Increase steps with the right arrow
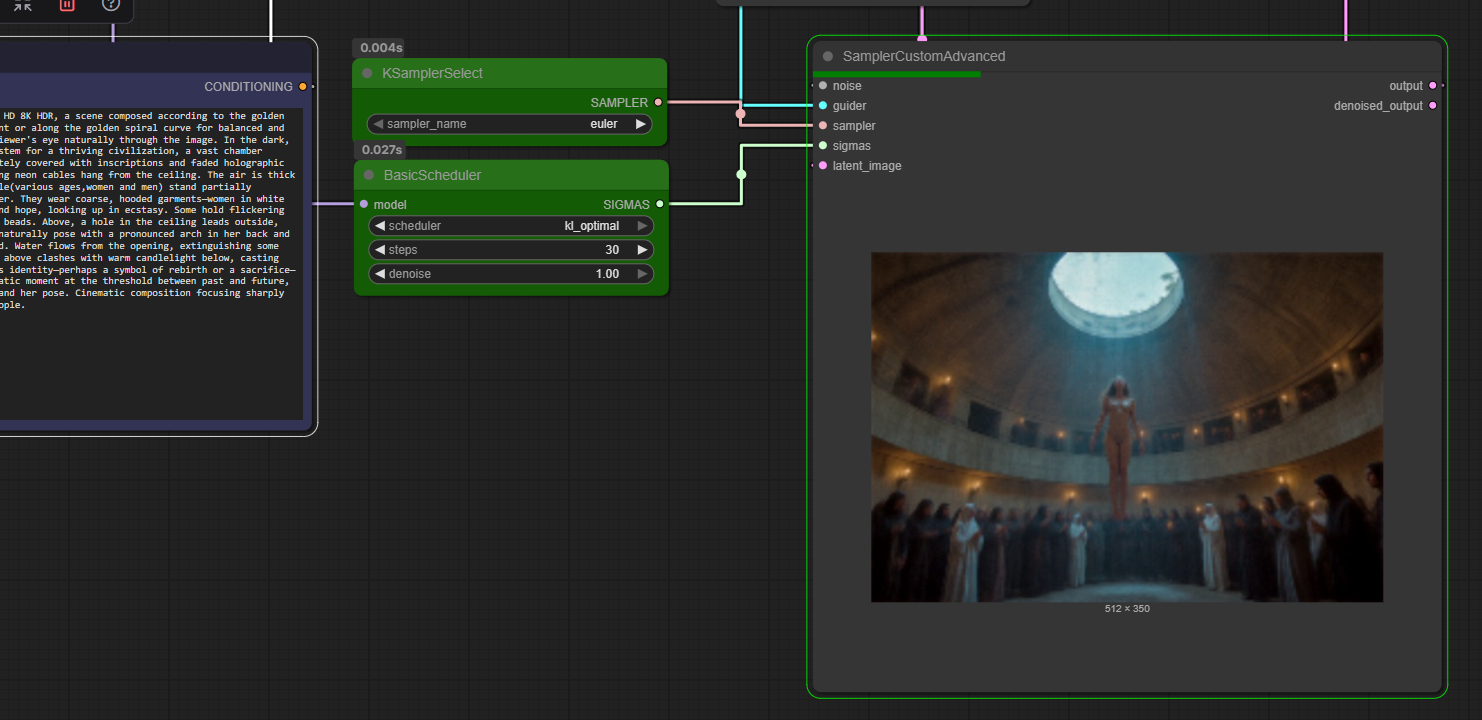 point(643,250)
